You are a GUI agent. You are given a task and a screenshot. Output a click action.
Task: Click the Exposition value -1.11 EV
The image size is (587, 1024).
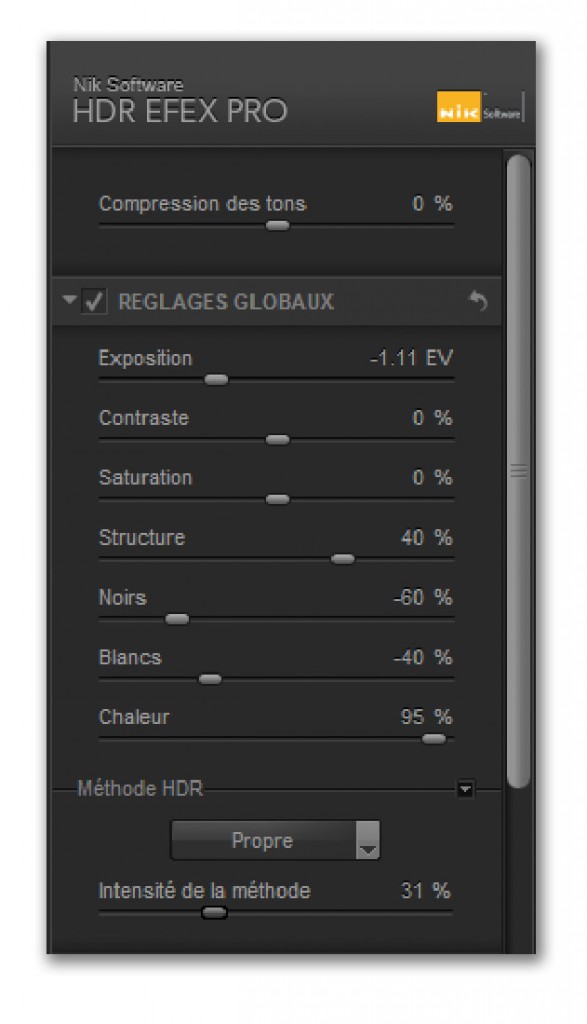coord(411,359)
